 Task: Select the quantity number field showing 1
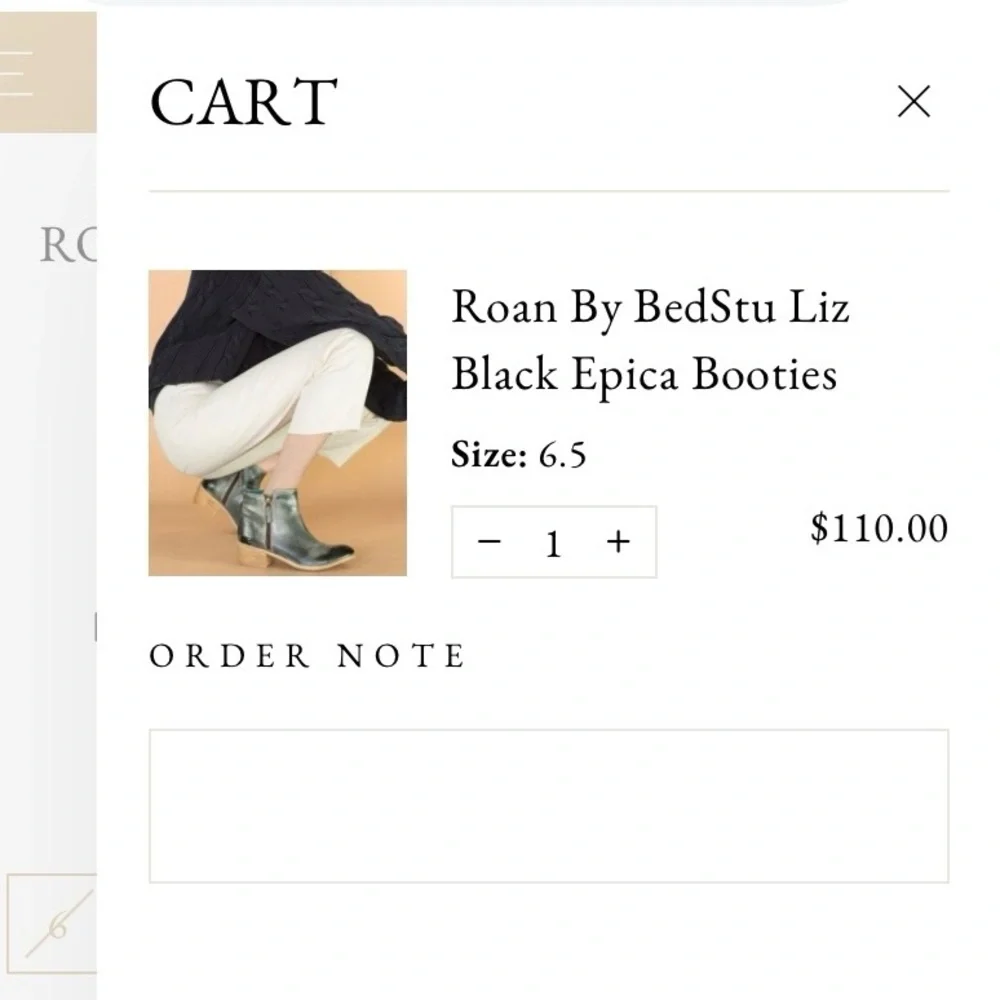pyautogui.click(x=554, y=544)
